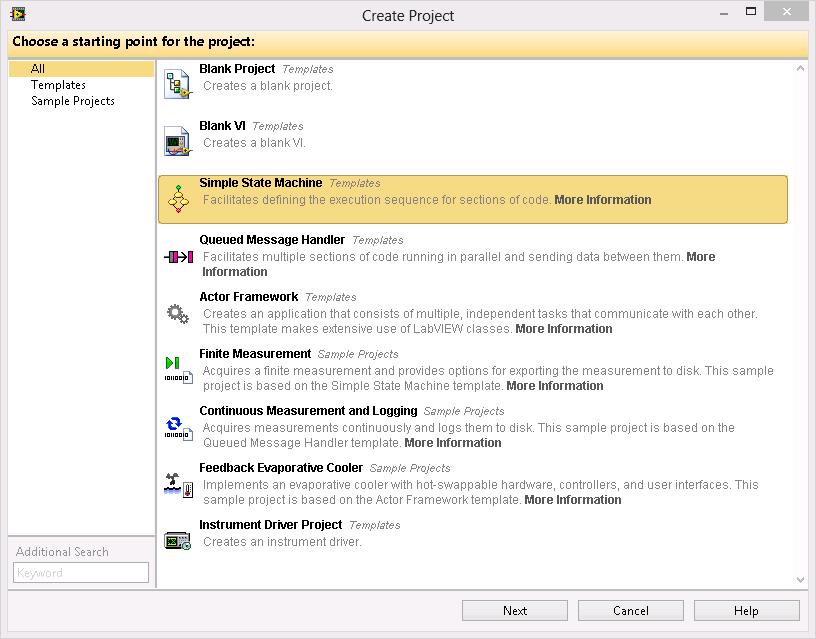816x639 pixels.
Task: Filter list by Templates category
Action: point(58,85)
